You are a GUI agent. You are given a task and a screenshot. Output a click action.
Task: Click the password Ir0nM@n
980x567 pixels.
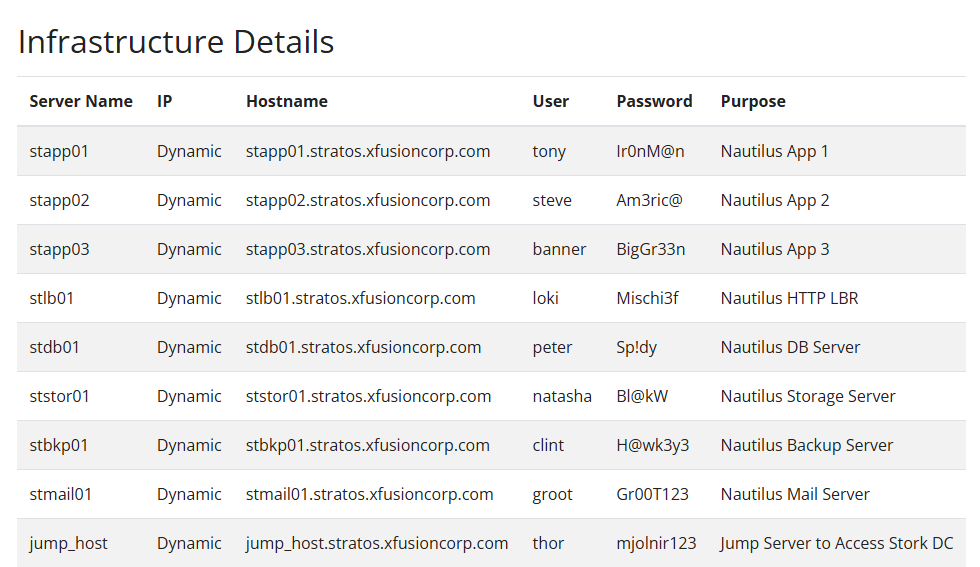650,151
